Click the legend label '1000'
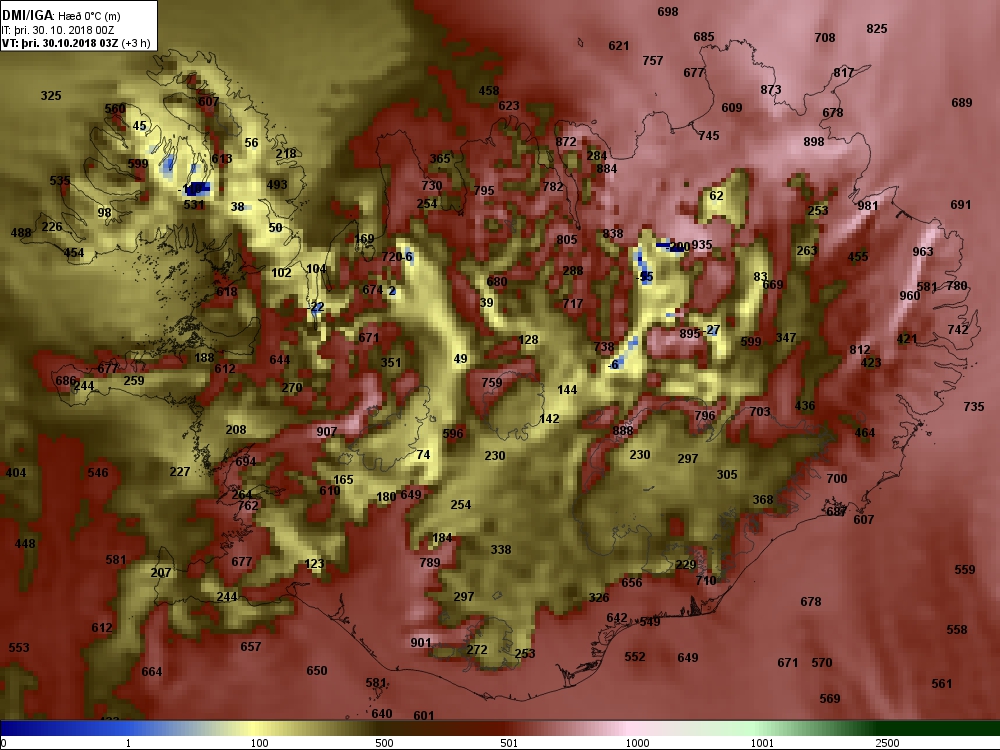Image resolution: width=1000 pixels, height=750 pixels. [x=637, y=743]
